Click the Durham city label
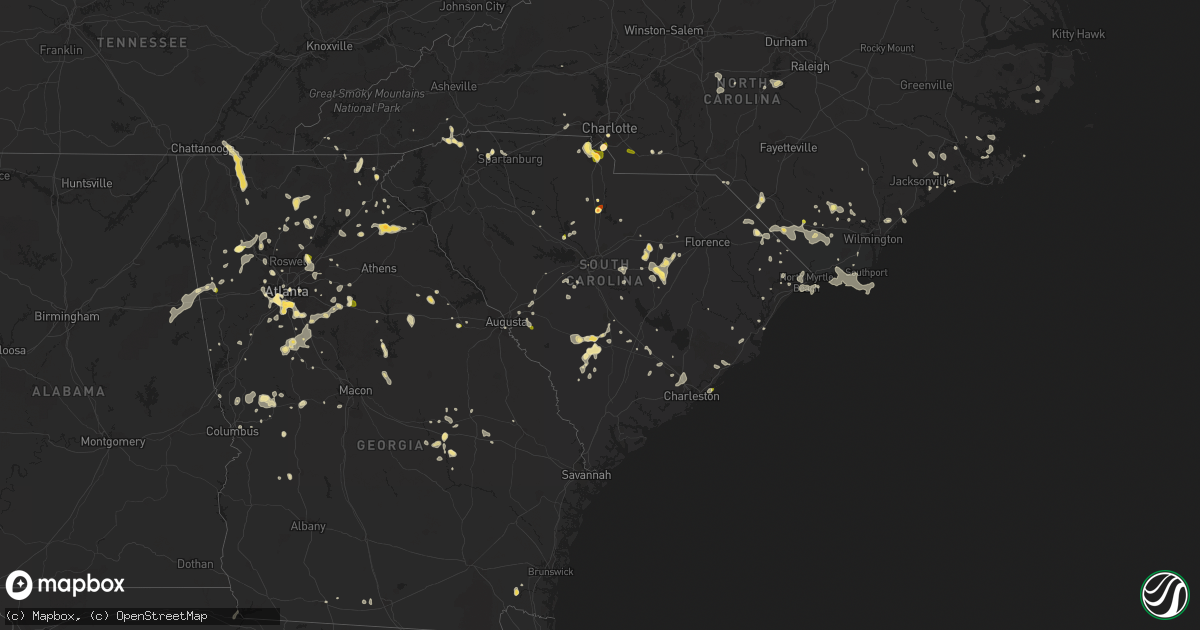This screenshot has height=630, width=1200. 786,42
